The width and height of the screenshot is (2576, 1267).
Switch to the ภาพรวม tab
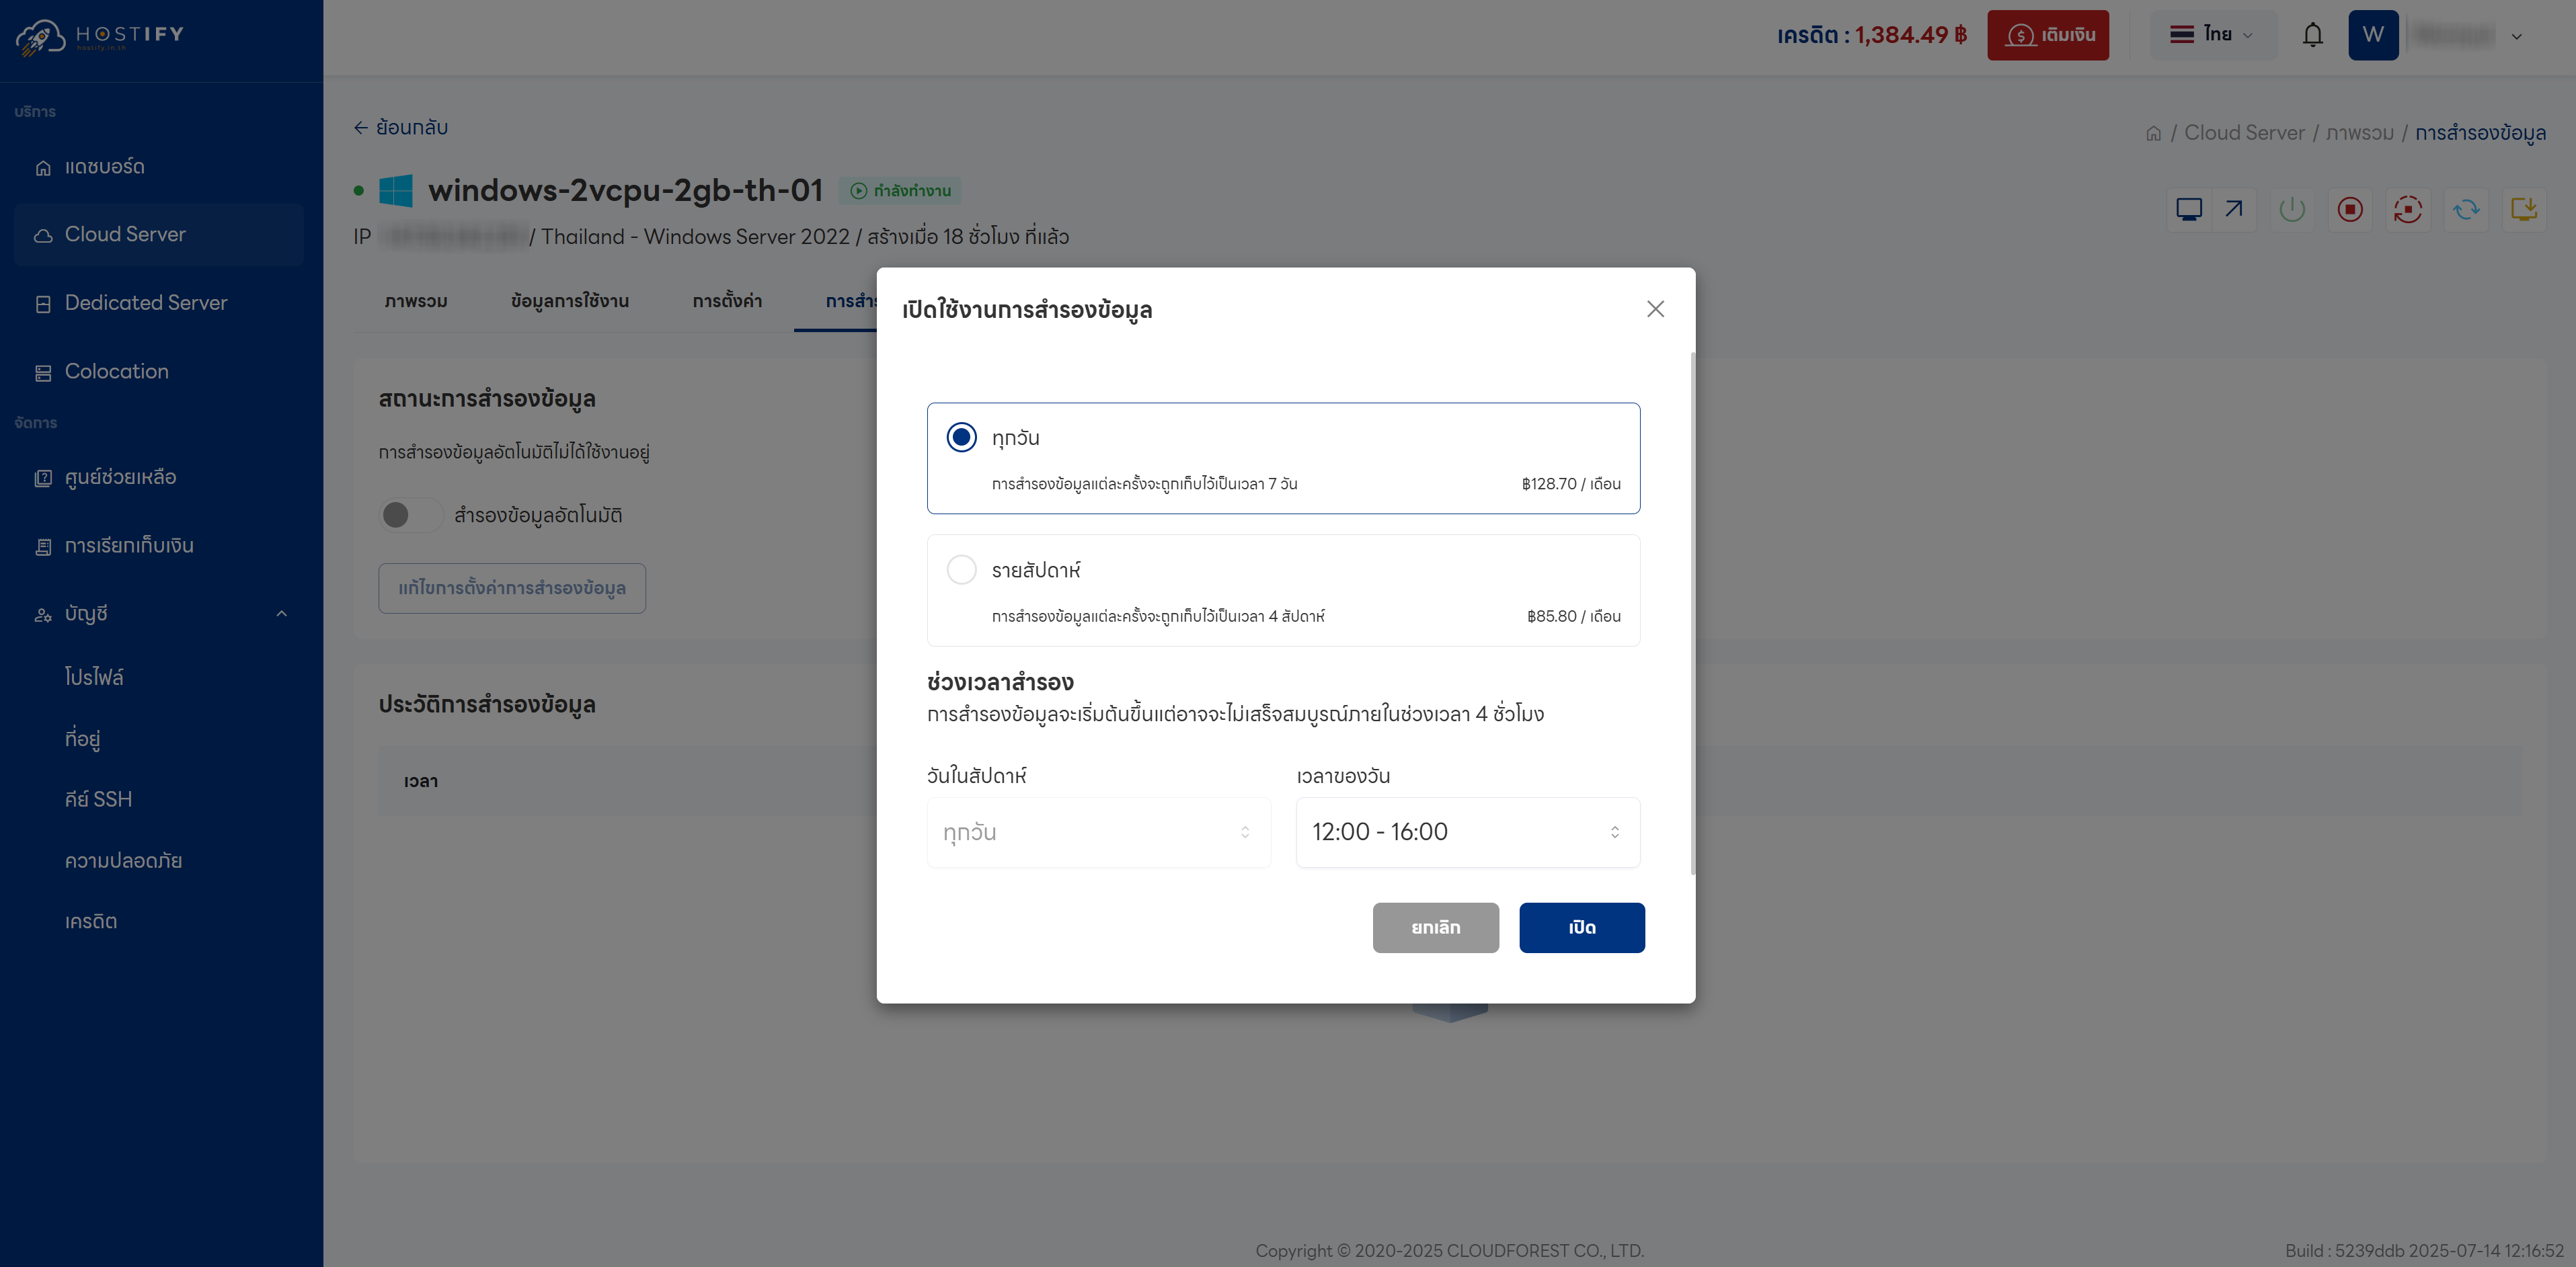[x=416, y=301]
